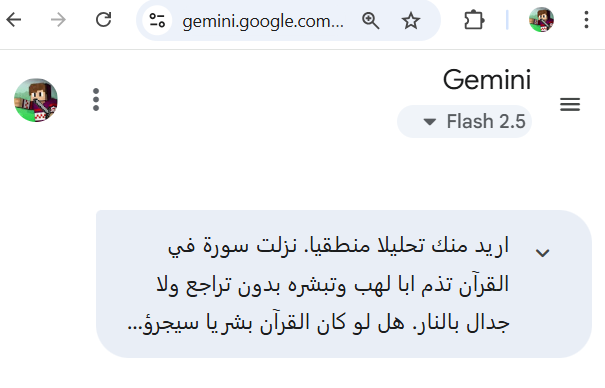Open Chrome's three-dot menu

click(x=586, y=20)
